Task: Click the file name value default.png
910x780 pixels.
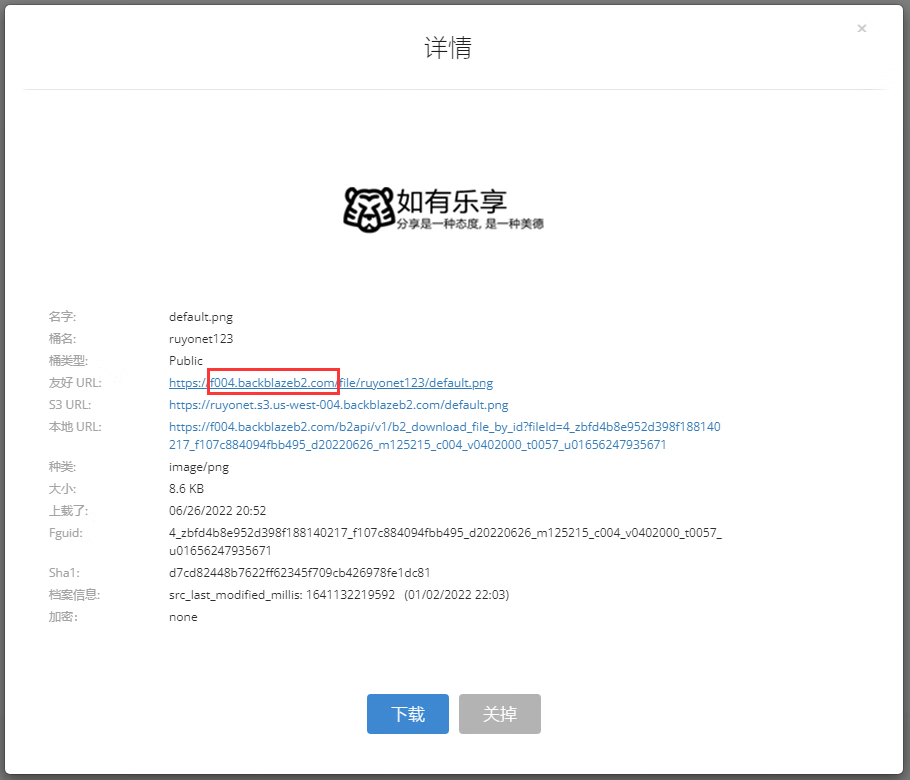Action: pyautogui.click(x=200, y=317)
